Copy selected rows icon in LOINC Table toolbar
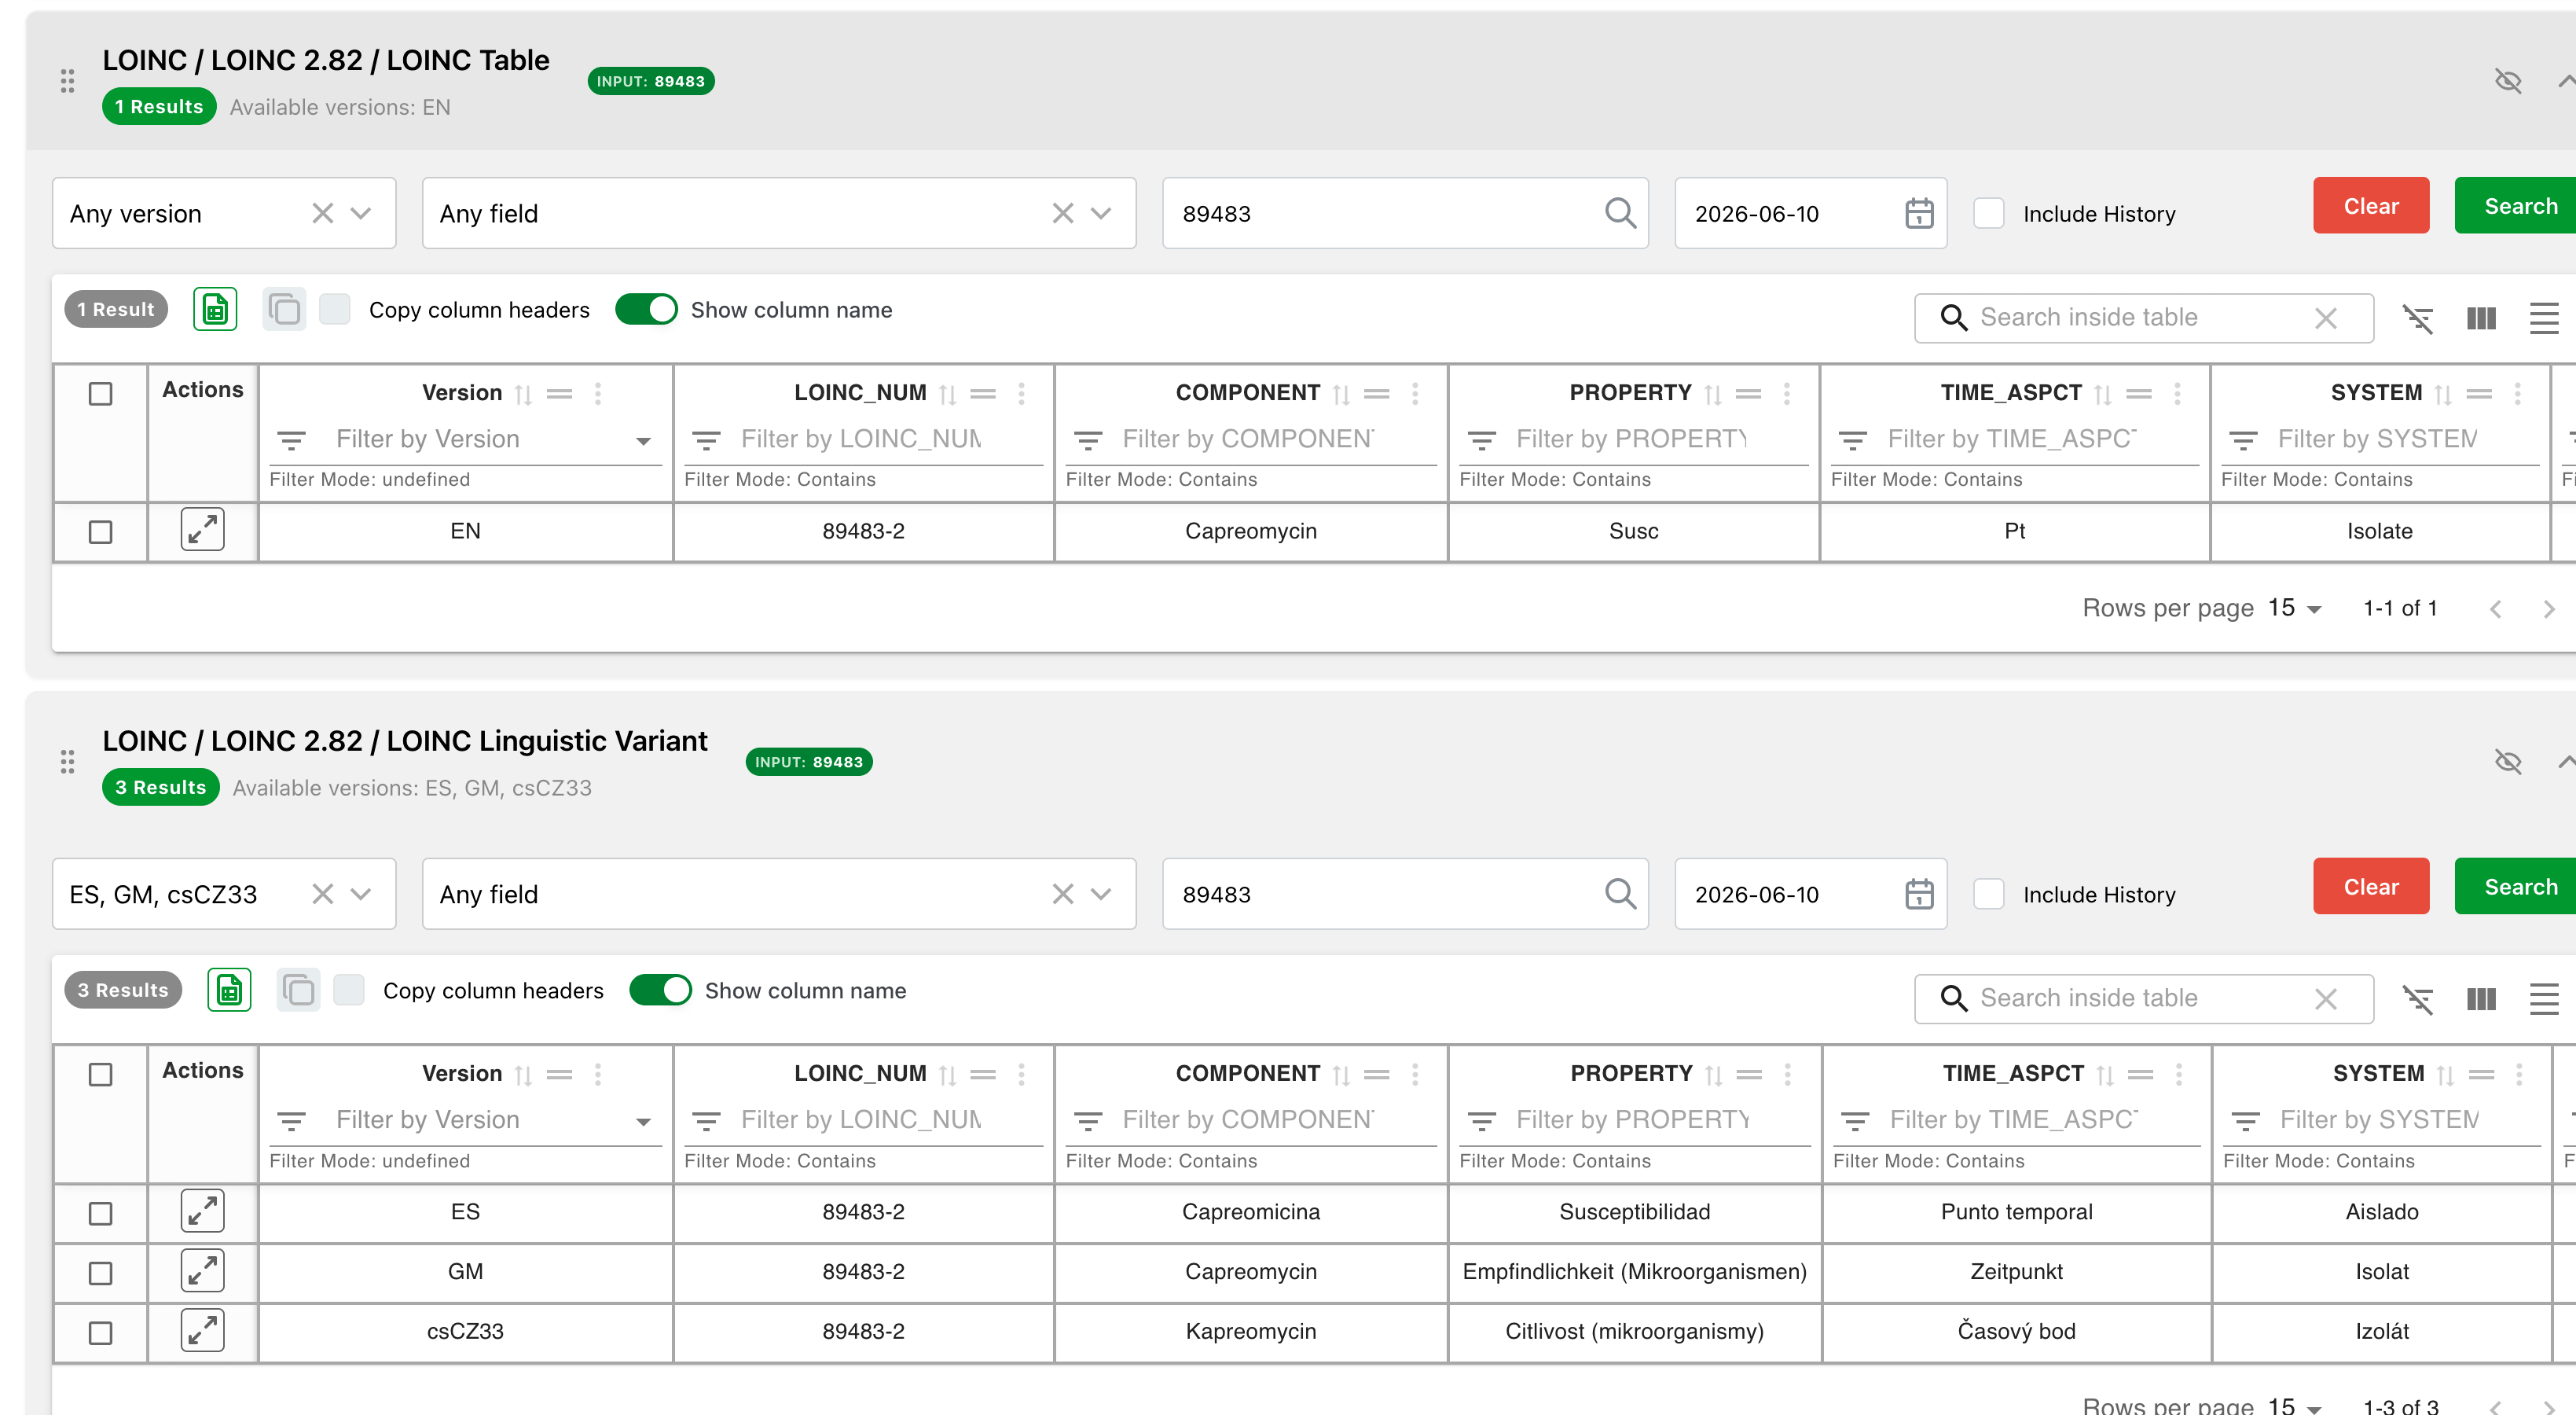This screenshot has width=2576, height=1415. [285, 310]
